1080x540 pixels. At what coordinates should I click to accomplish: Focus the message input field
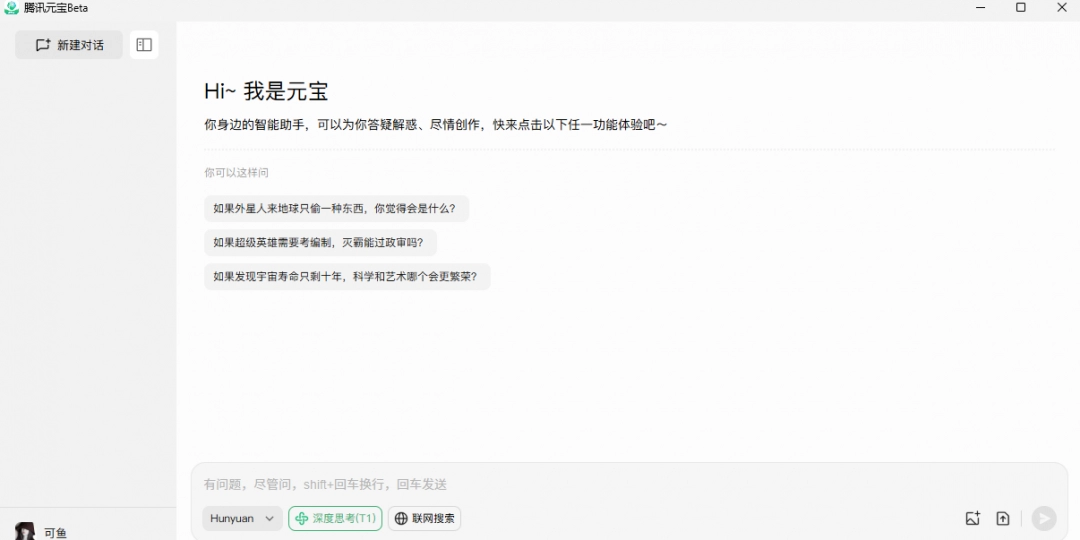(628, 485)
